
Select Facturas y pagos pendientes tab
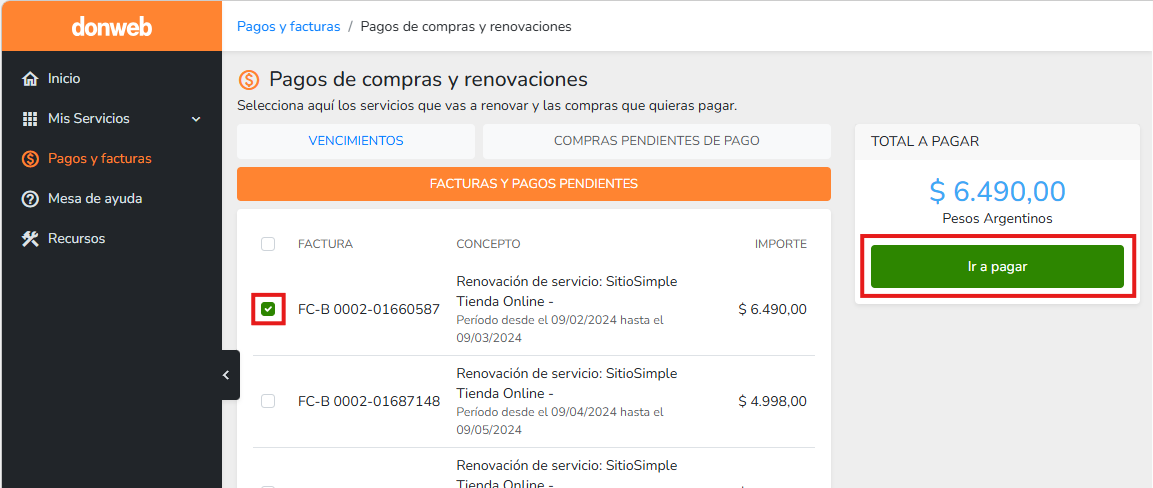tap(533, 184)
